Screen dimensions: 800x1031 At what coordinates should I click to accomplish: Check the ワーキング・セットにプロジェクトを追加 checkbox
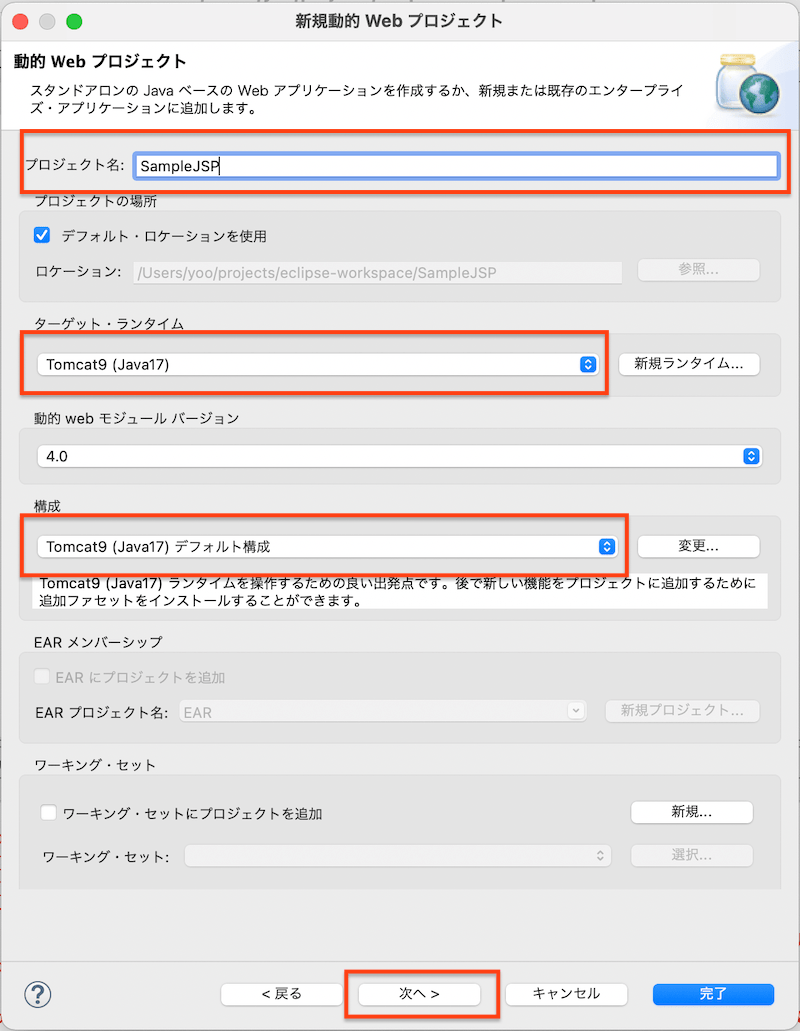(x=49, y=813)
